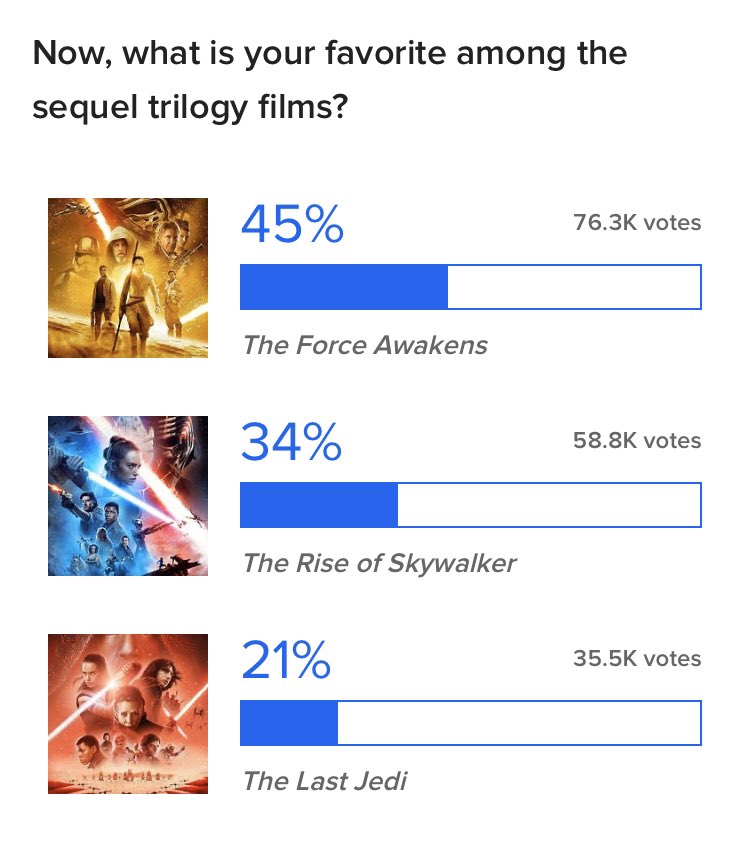Select The Rise of Skywalker poster thumbnail
The width and height of the screenshot is (750, 842).
(x=128, y=496)
